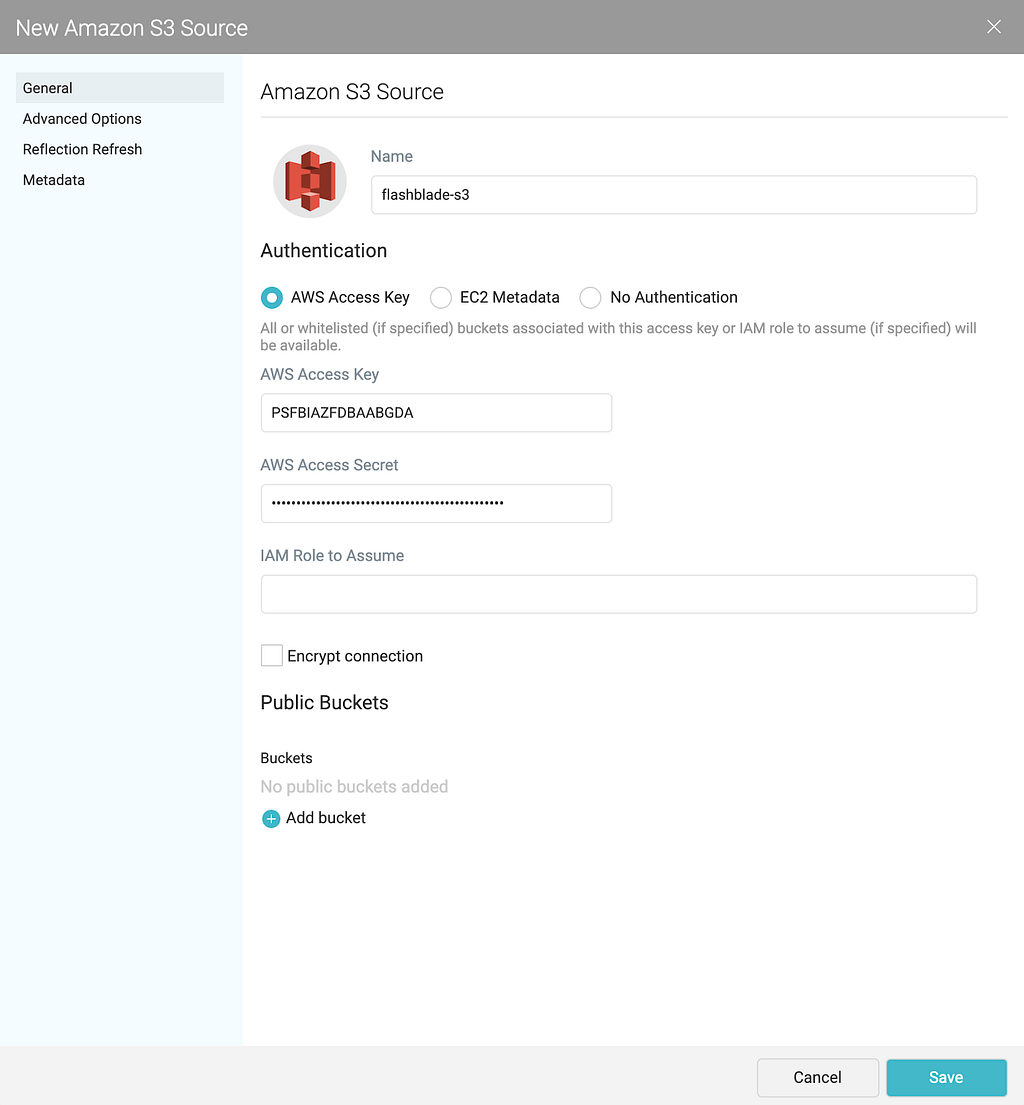Click the whitelisted buckets help text
Image resolution: width=1024 pixels, height=1105 pixels.
click(618, 336)
